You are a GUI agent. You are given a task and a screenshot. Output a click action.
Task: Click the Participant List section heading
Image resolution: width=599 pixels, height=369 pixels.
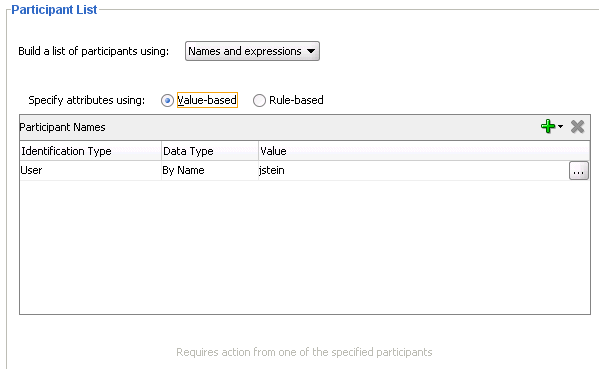coord(54,10)
